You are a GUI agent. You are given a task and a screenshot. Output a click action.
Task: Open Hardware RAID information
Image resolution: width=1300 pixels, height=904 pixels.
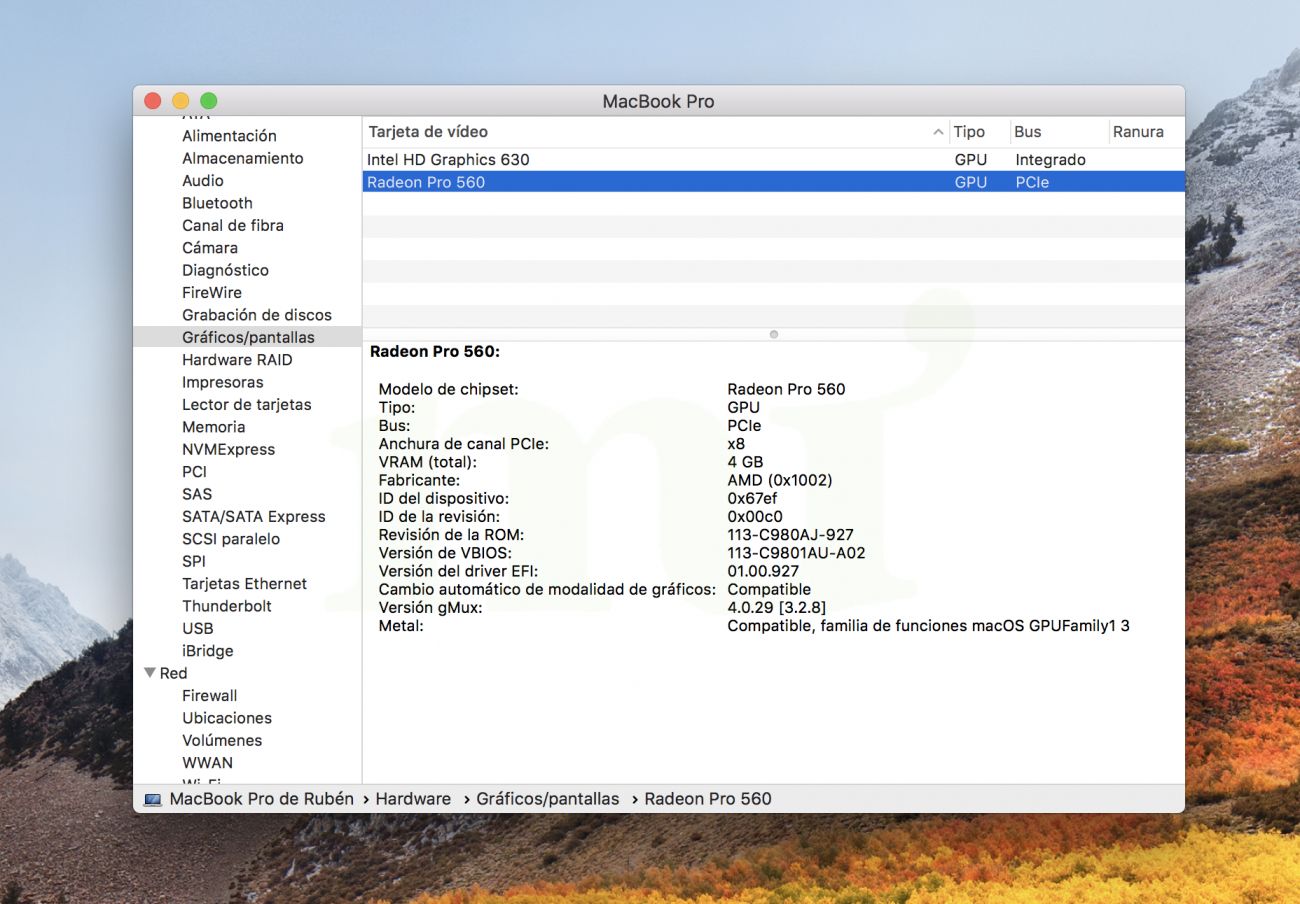pos(237,360)
